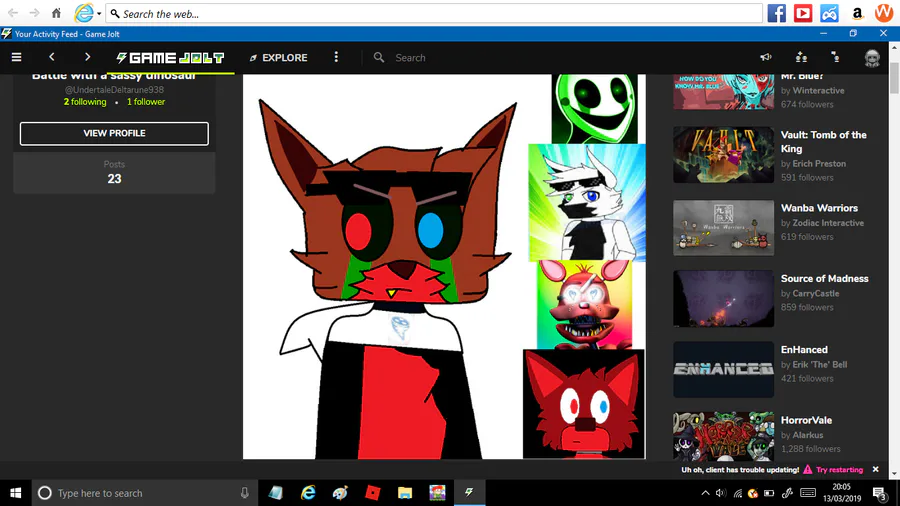Open the Game Jolt hamburger sidebar menu
Image resolution: width=900 pixels, height=506 pixels.
pos(16,57)
